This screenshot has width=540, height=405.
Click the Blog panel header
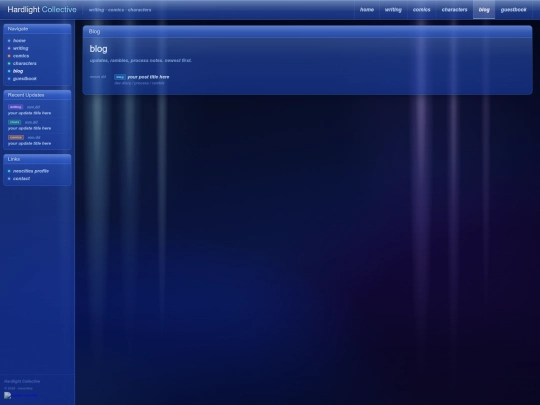coord(308,32)
